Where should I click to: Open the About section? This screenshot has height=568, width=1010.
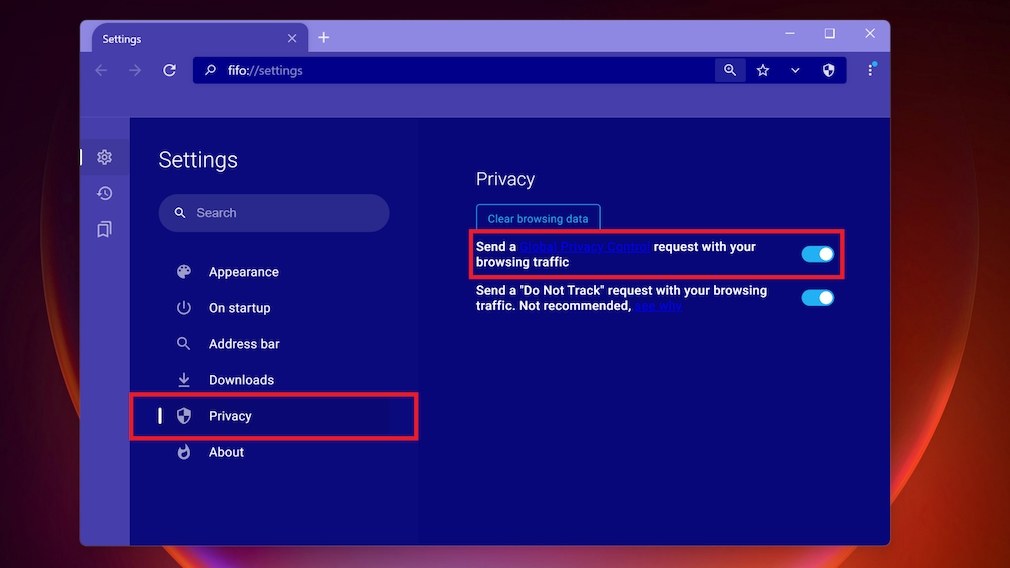[x=226, y=452]
